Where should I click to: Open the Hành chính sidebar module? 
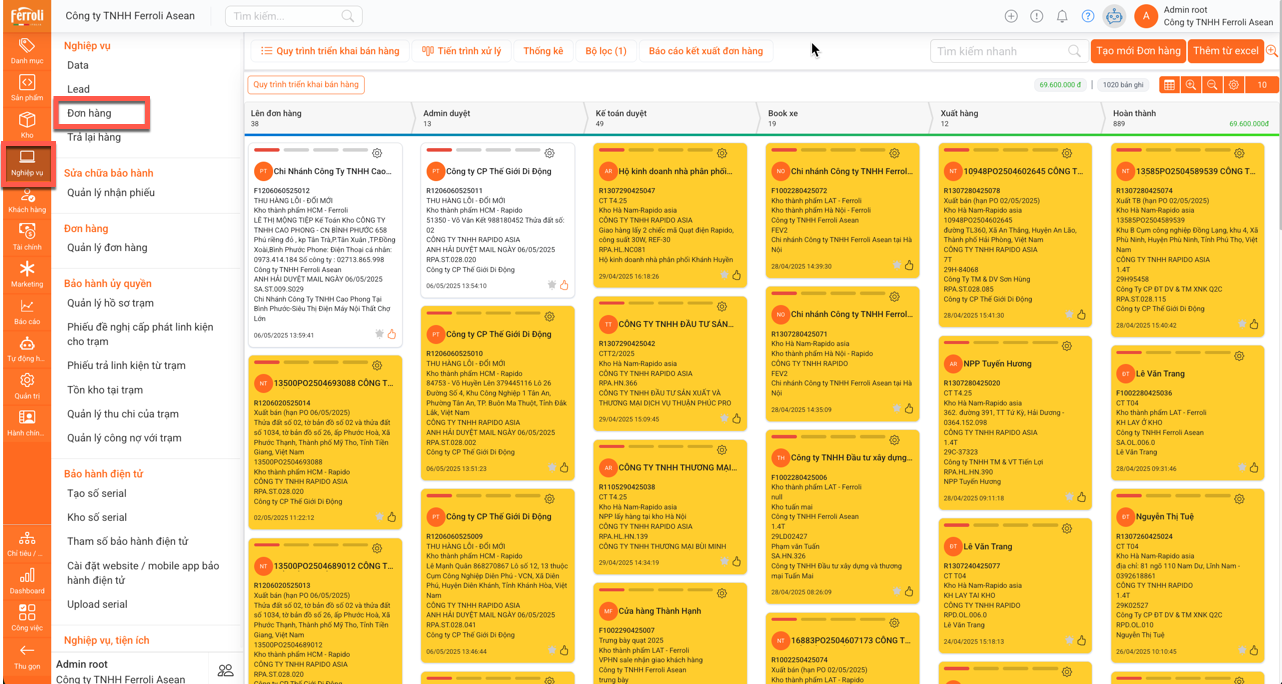coord(27,423)
